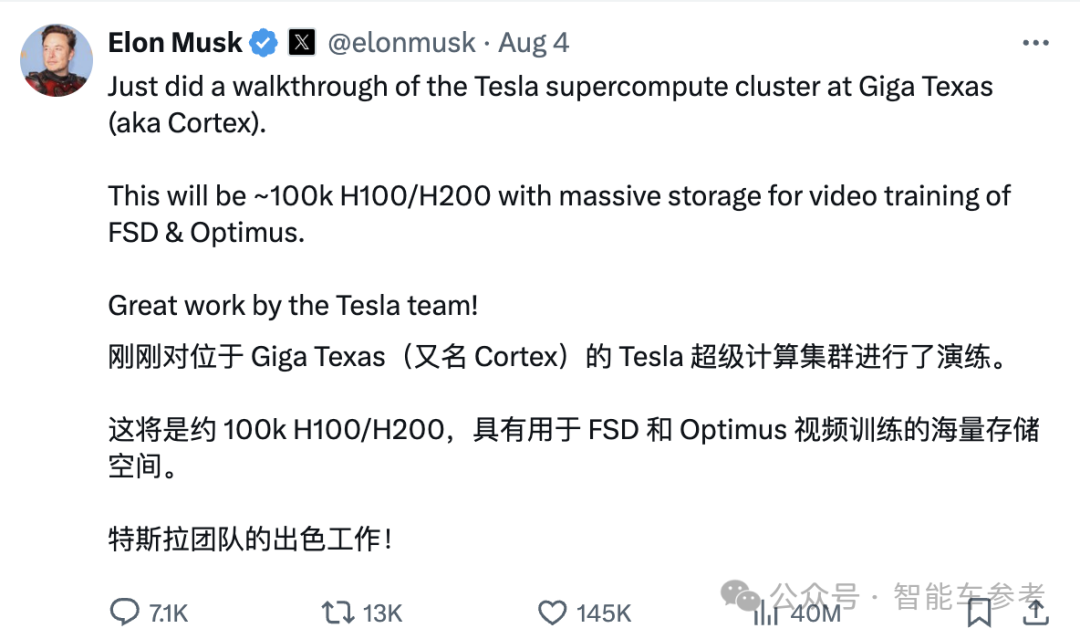Click the blue verified checkmark badge
This screenshot has height=639, width=1080.
tap(265, 43)
